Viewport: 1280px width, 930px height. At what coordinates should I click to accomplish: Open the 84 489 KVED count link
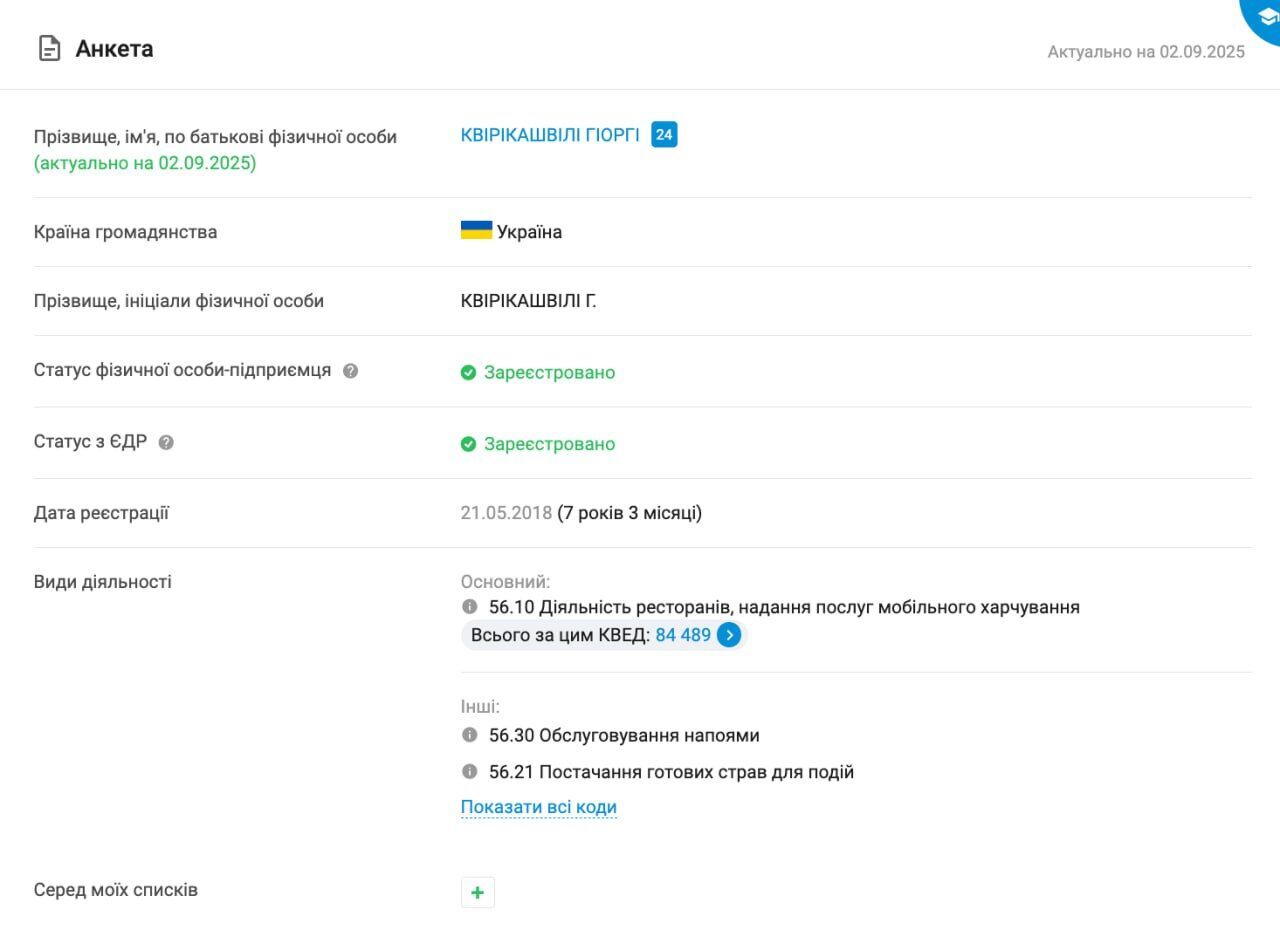(683, 635)
